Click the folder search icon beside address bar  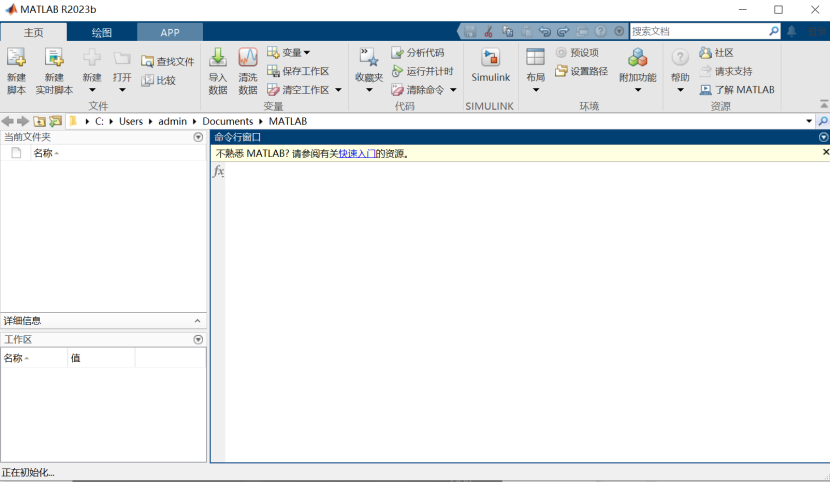point(823,121)
